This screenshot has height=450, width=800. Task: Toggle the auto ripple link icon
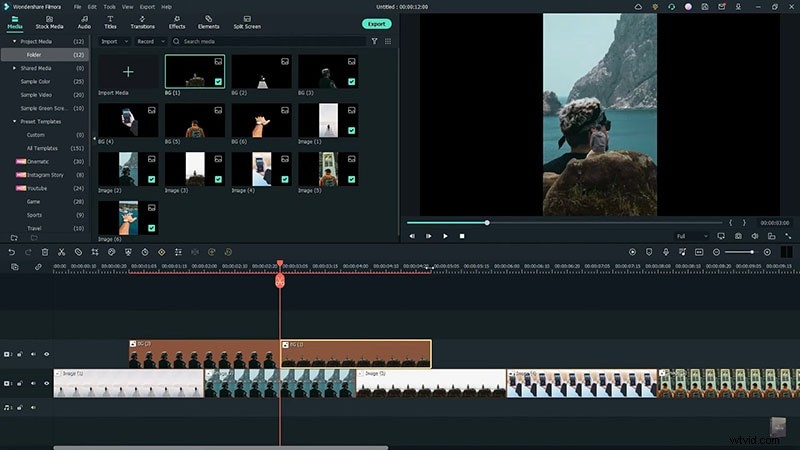click(38, 267)
